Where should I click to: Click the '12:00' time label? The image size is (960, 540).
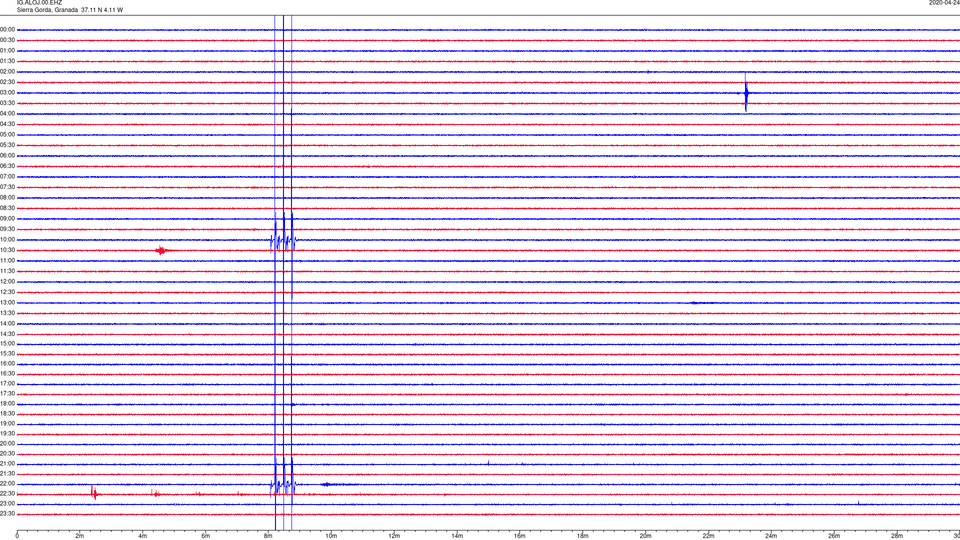pyautogui.click(x=7, y=282)
